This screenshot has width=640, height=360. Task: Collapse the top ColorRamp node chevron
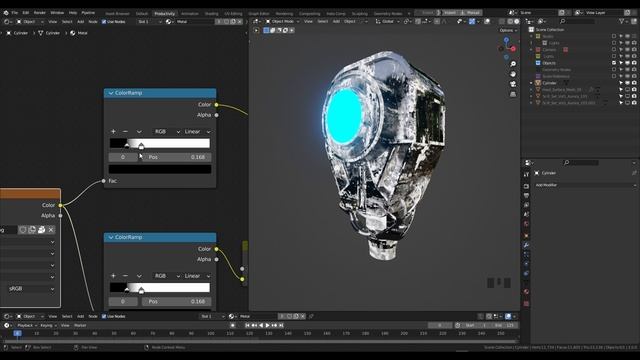pos(111,93)
